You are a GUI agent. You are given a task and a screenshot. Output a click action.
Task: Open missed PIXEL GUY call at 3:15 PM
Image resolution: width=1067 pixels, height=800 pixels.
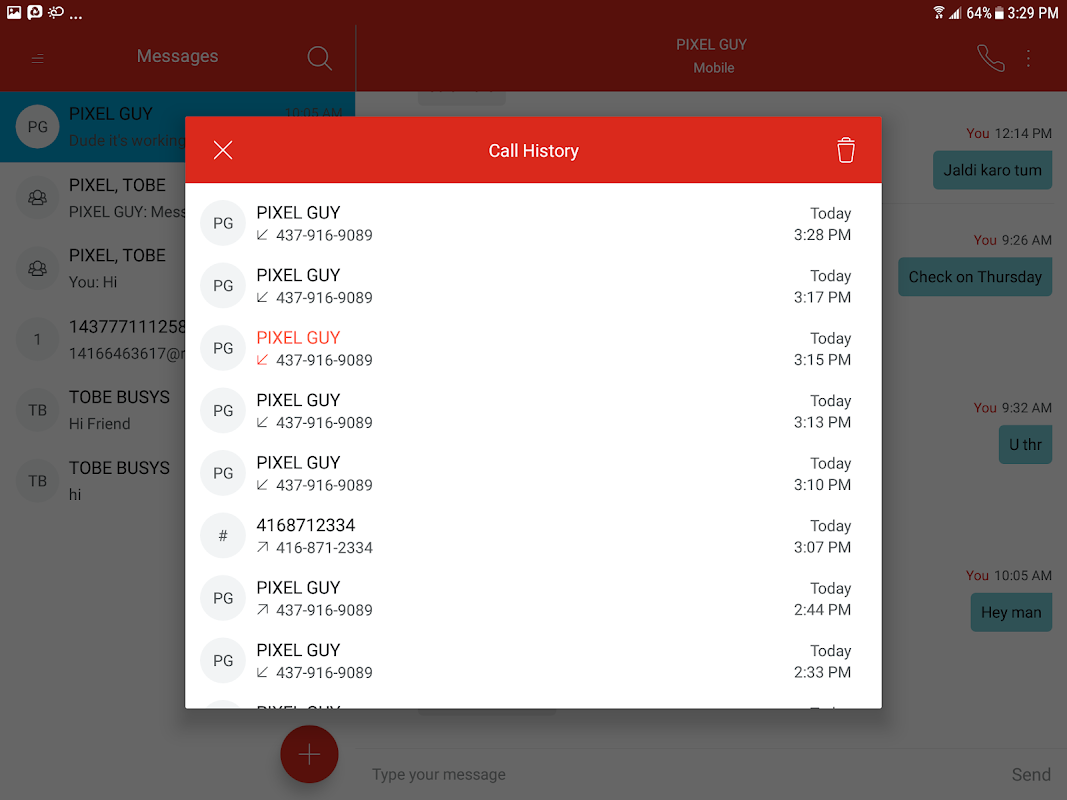click(534, 348)
